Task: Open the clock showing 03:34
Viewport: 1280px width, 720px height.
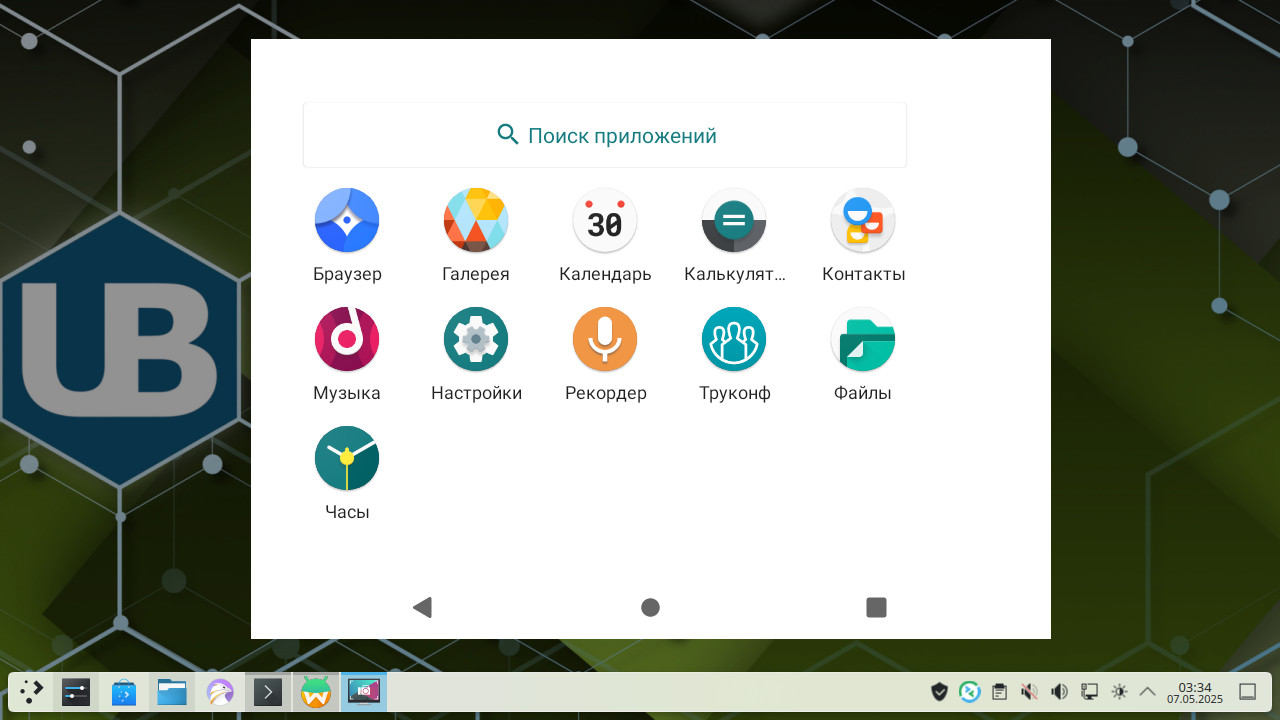Action: 1195,692
